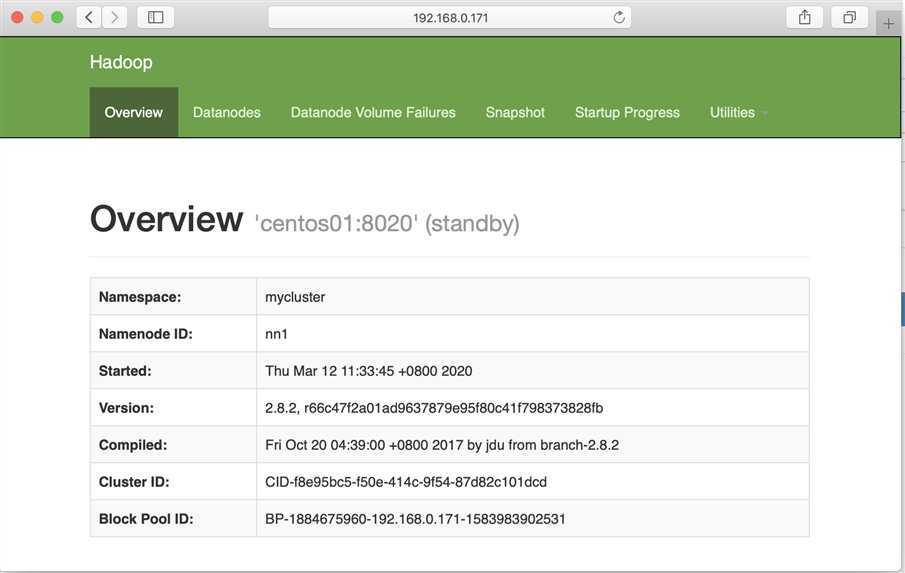Select the Namenode ID value 'nn1'
The image size is (905, 573).
point(276,334)
